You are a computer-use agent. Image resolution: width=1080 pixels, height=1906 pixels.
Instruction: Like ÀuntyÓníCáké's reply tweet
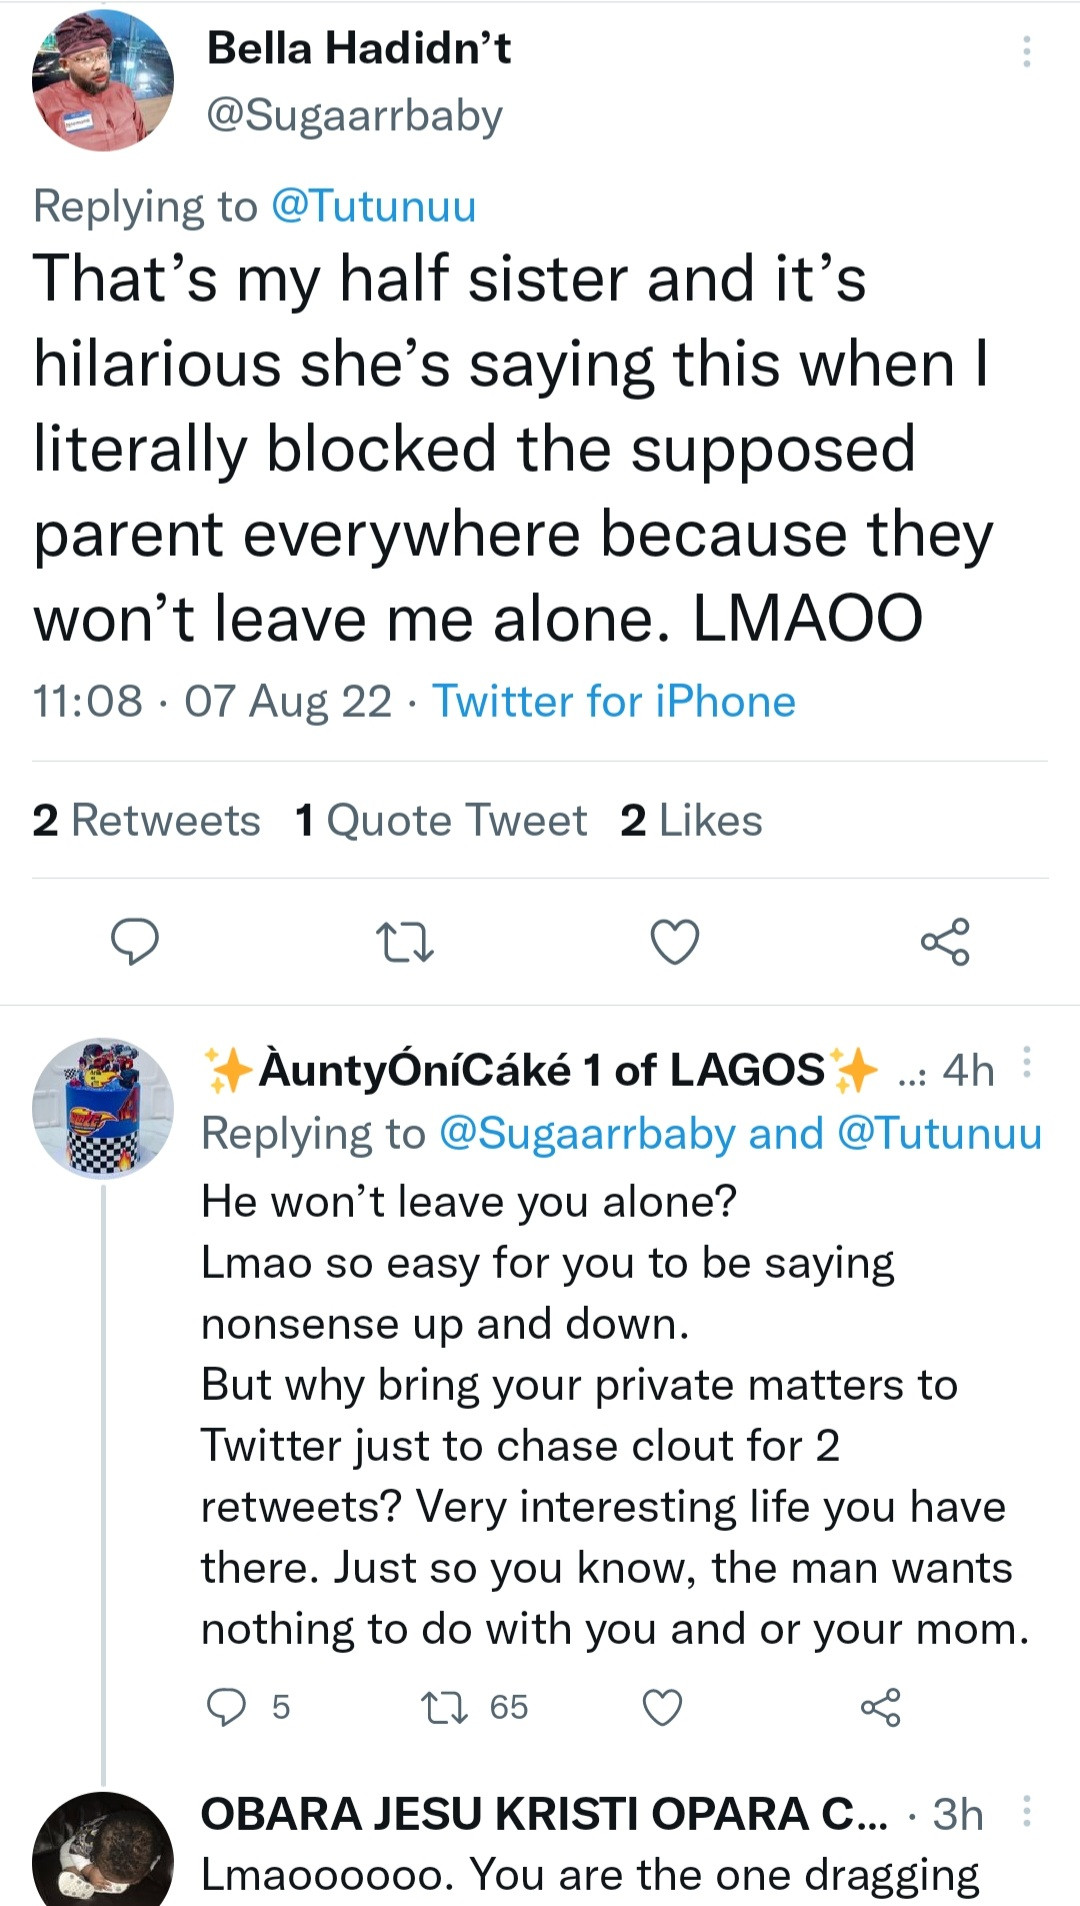(x=662, y=1707)
